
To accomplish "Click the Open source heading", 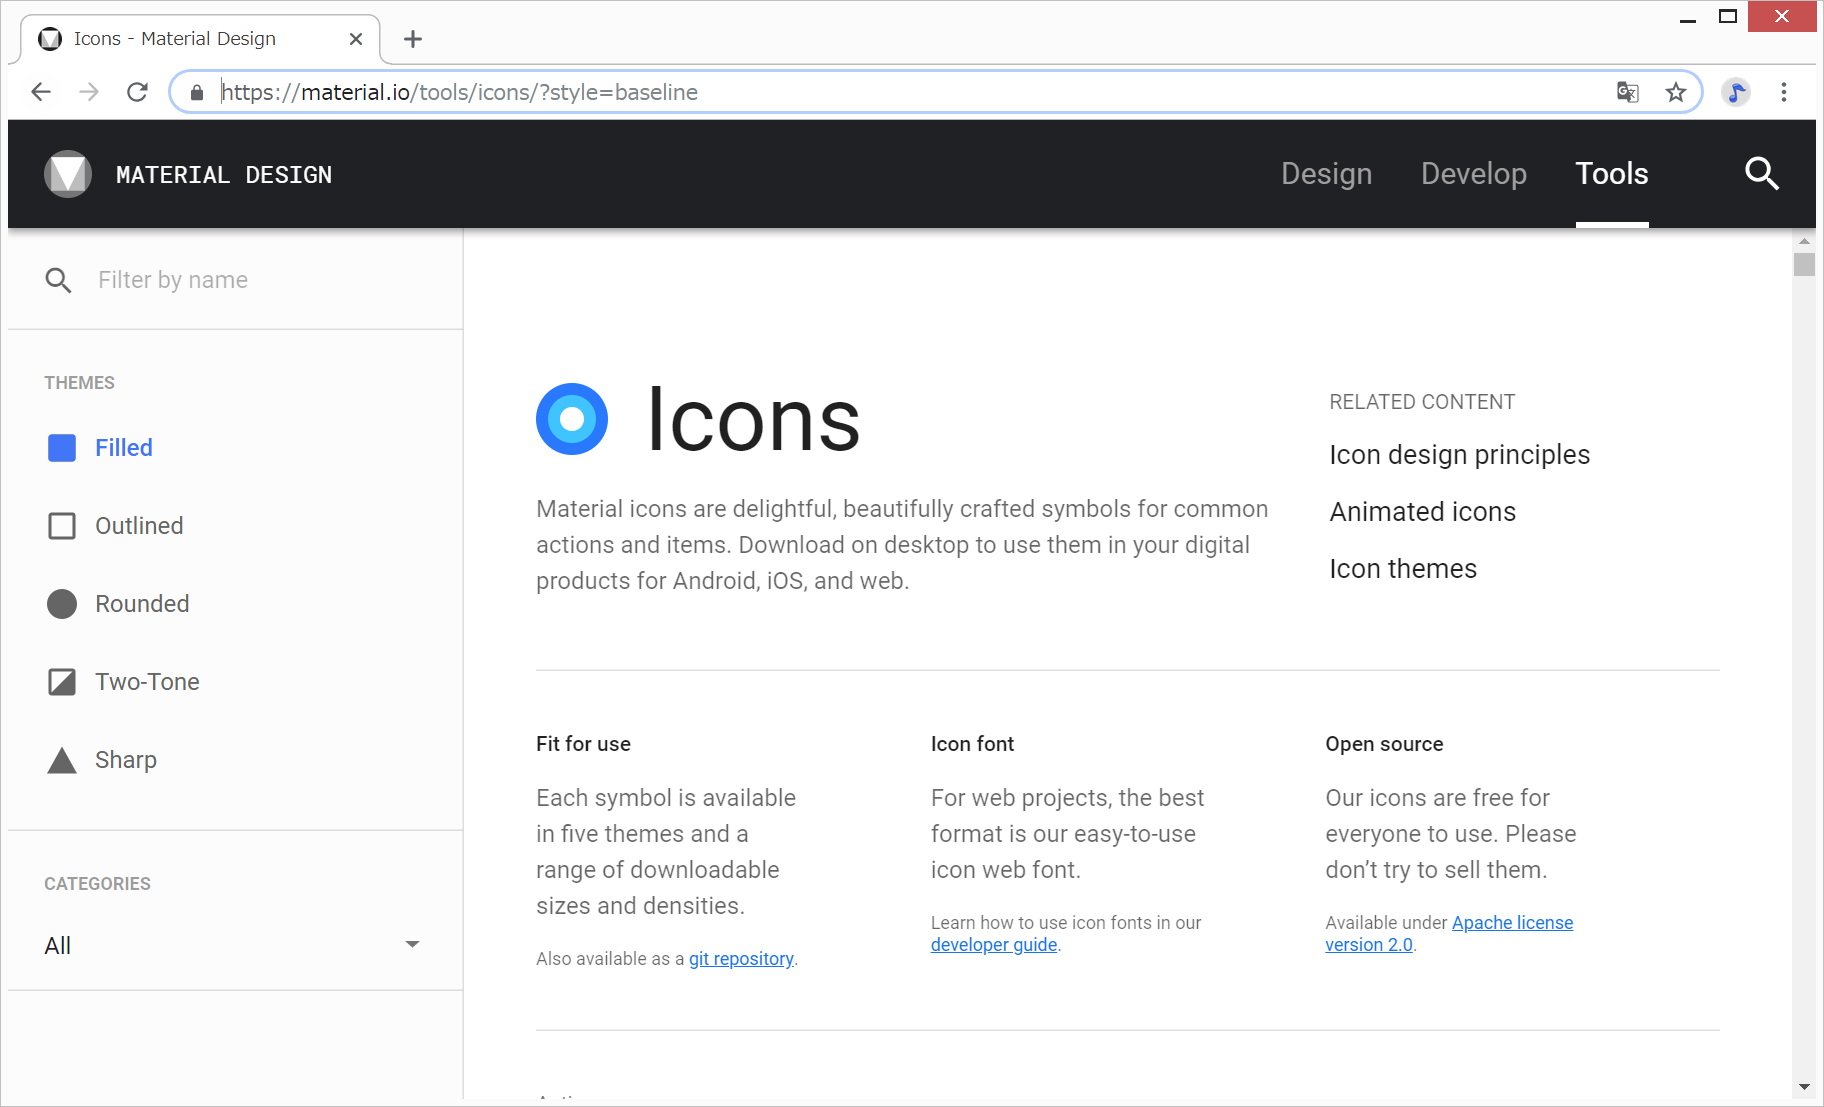I will (1384, 744).
